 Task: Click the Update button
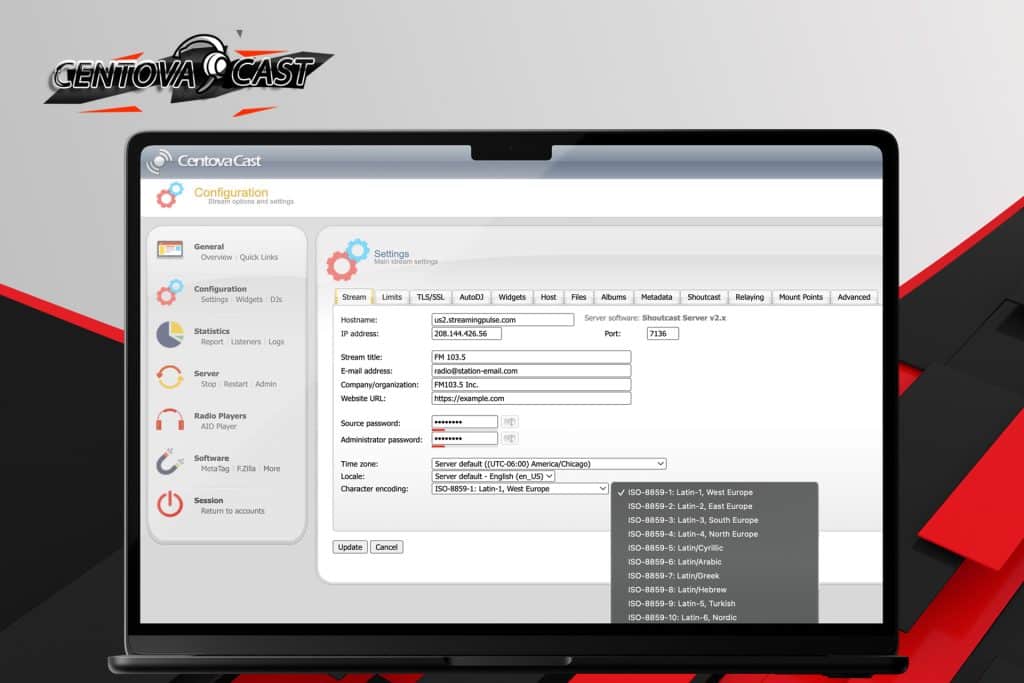349,547
